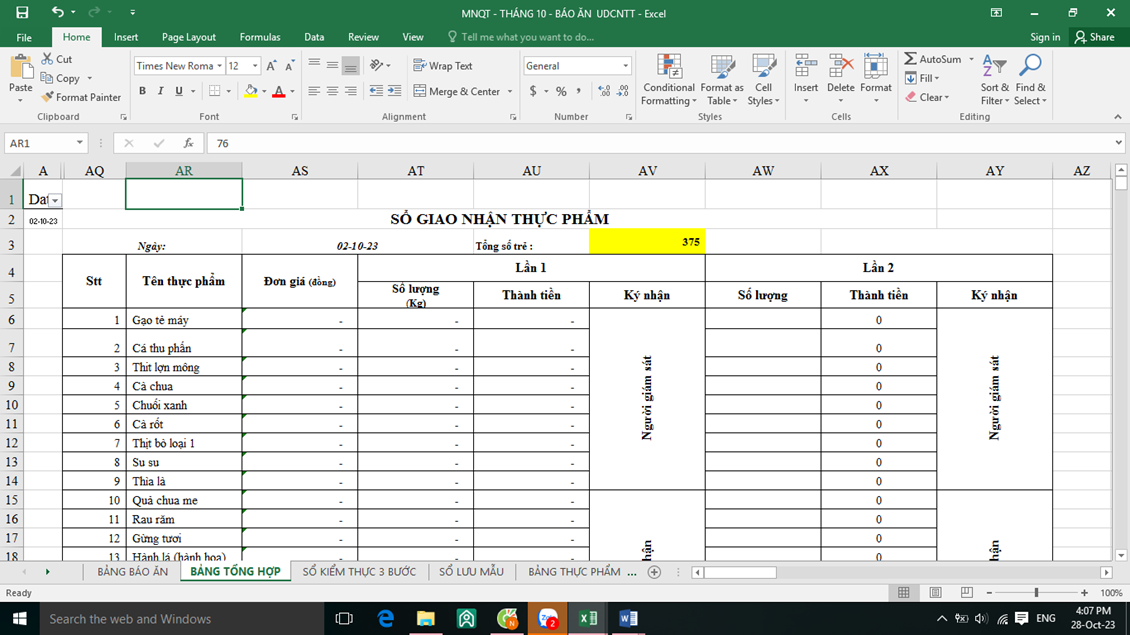Open the Page Layout ribbon tab
The height and width of the screenshot is (635, 1130).
click(x=188, y=37)
